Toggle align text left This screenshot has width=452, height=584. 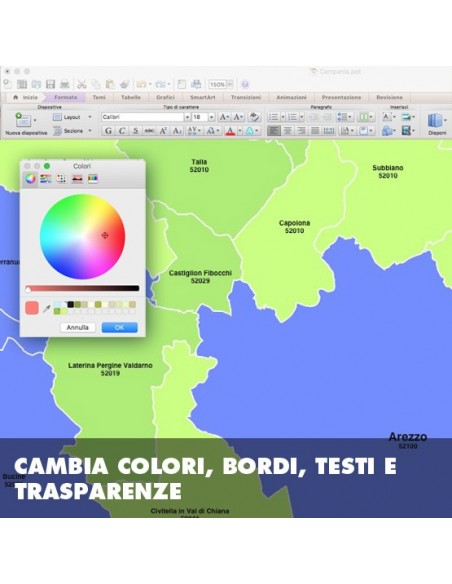(x=274, y=131)
